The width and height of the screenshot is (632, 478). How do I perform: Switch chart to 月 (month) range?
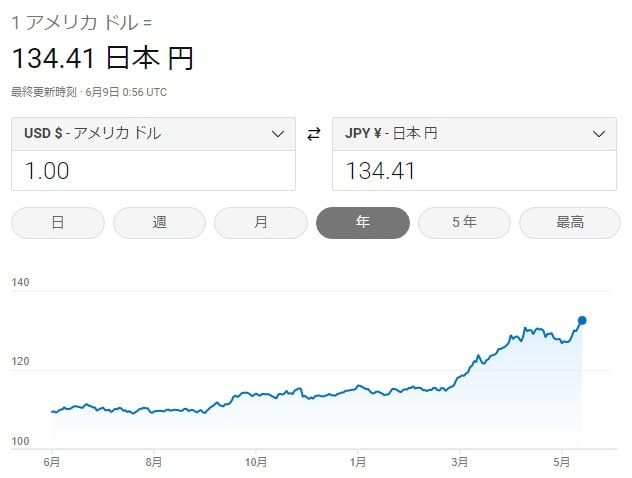click(x=261, y=223)
